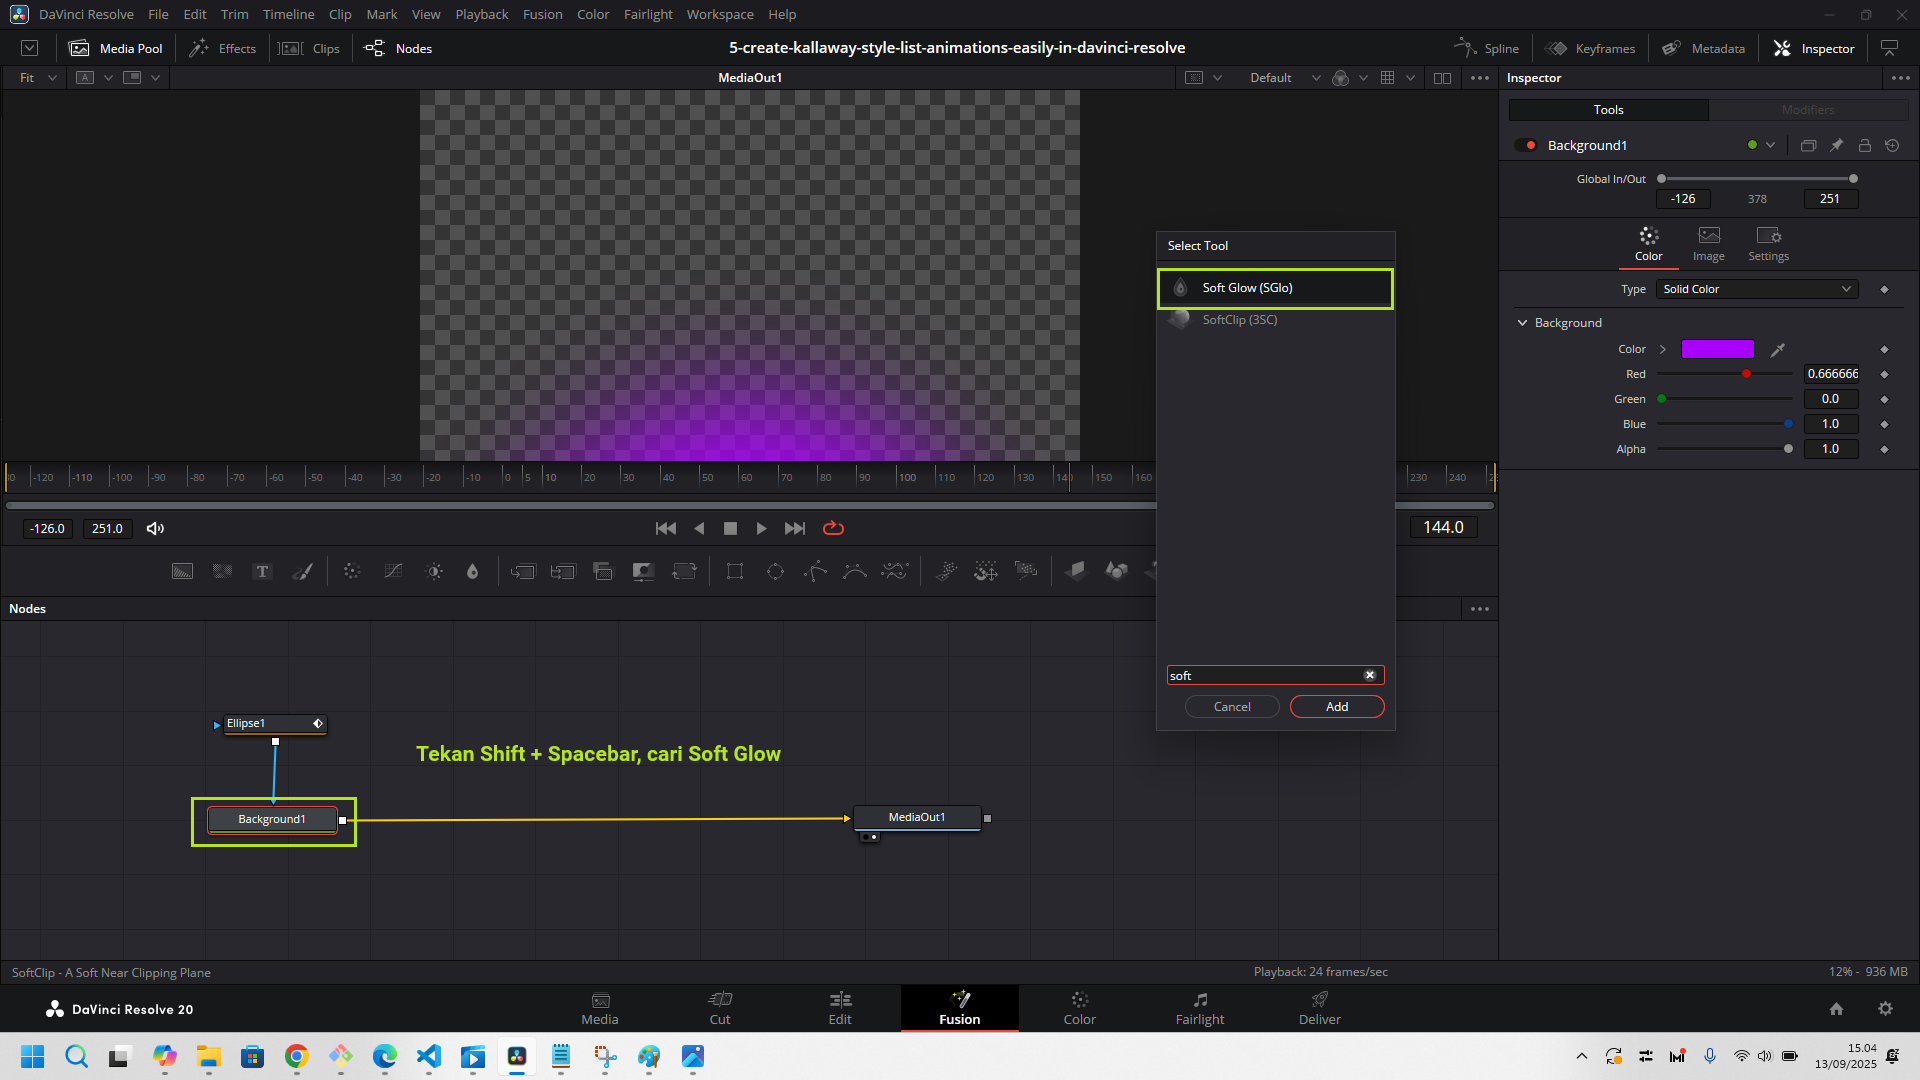Click the Add button in Select Tool
Viewport: 1920px width, 1080px height.
(x=1336, y=706)
